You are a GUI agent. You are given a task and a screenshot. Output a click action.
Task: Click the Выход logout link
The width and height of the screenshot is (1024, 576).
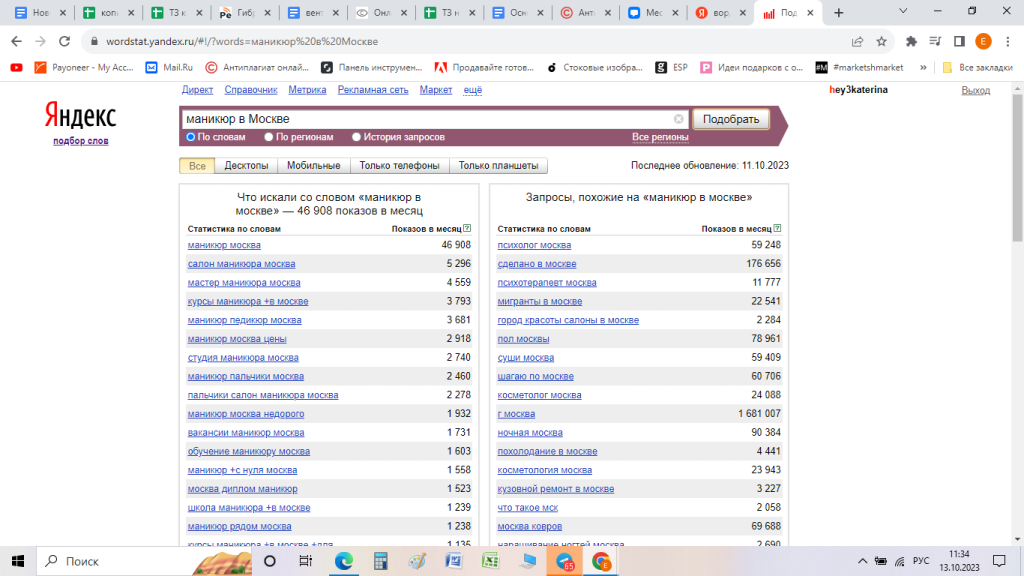(975, 91)
